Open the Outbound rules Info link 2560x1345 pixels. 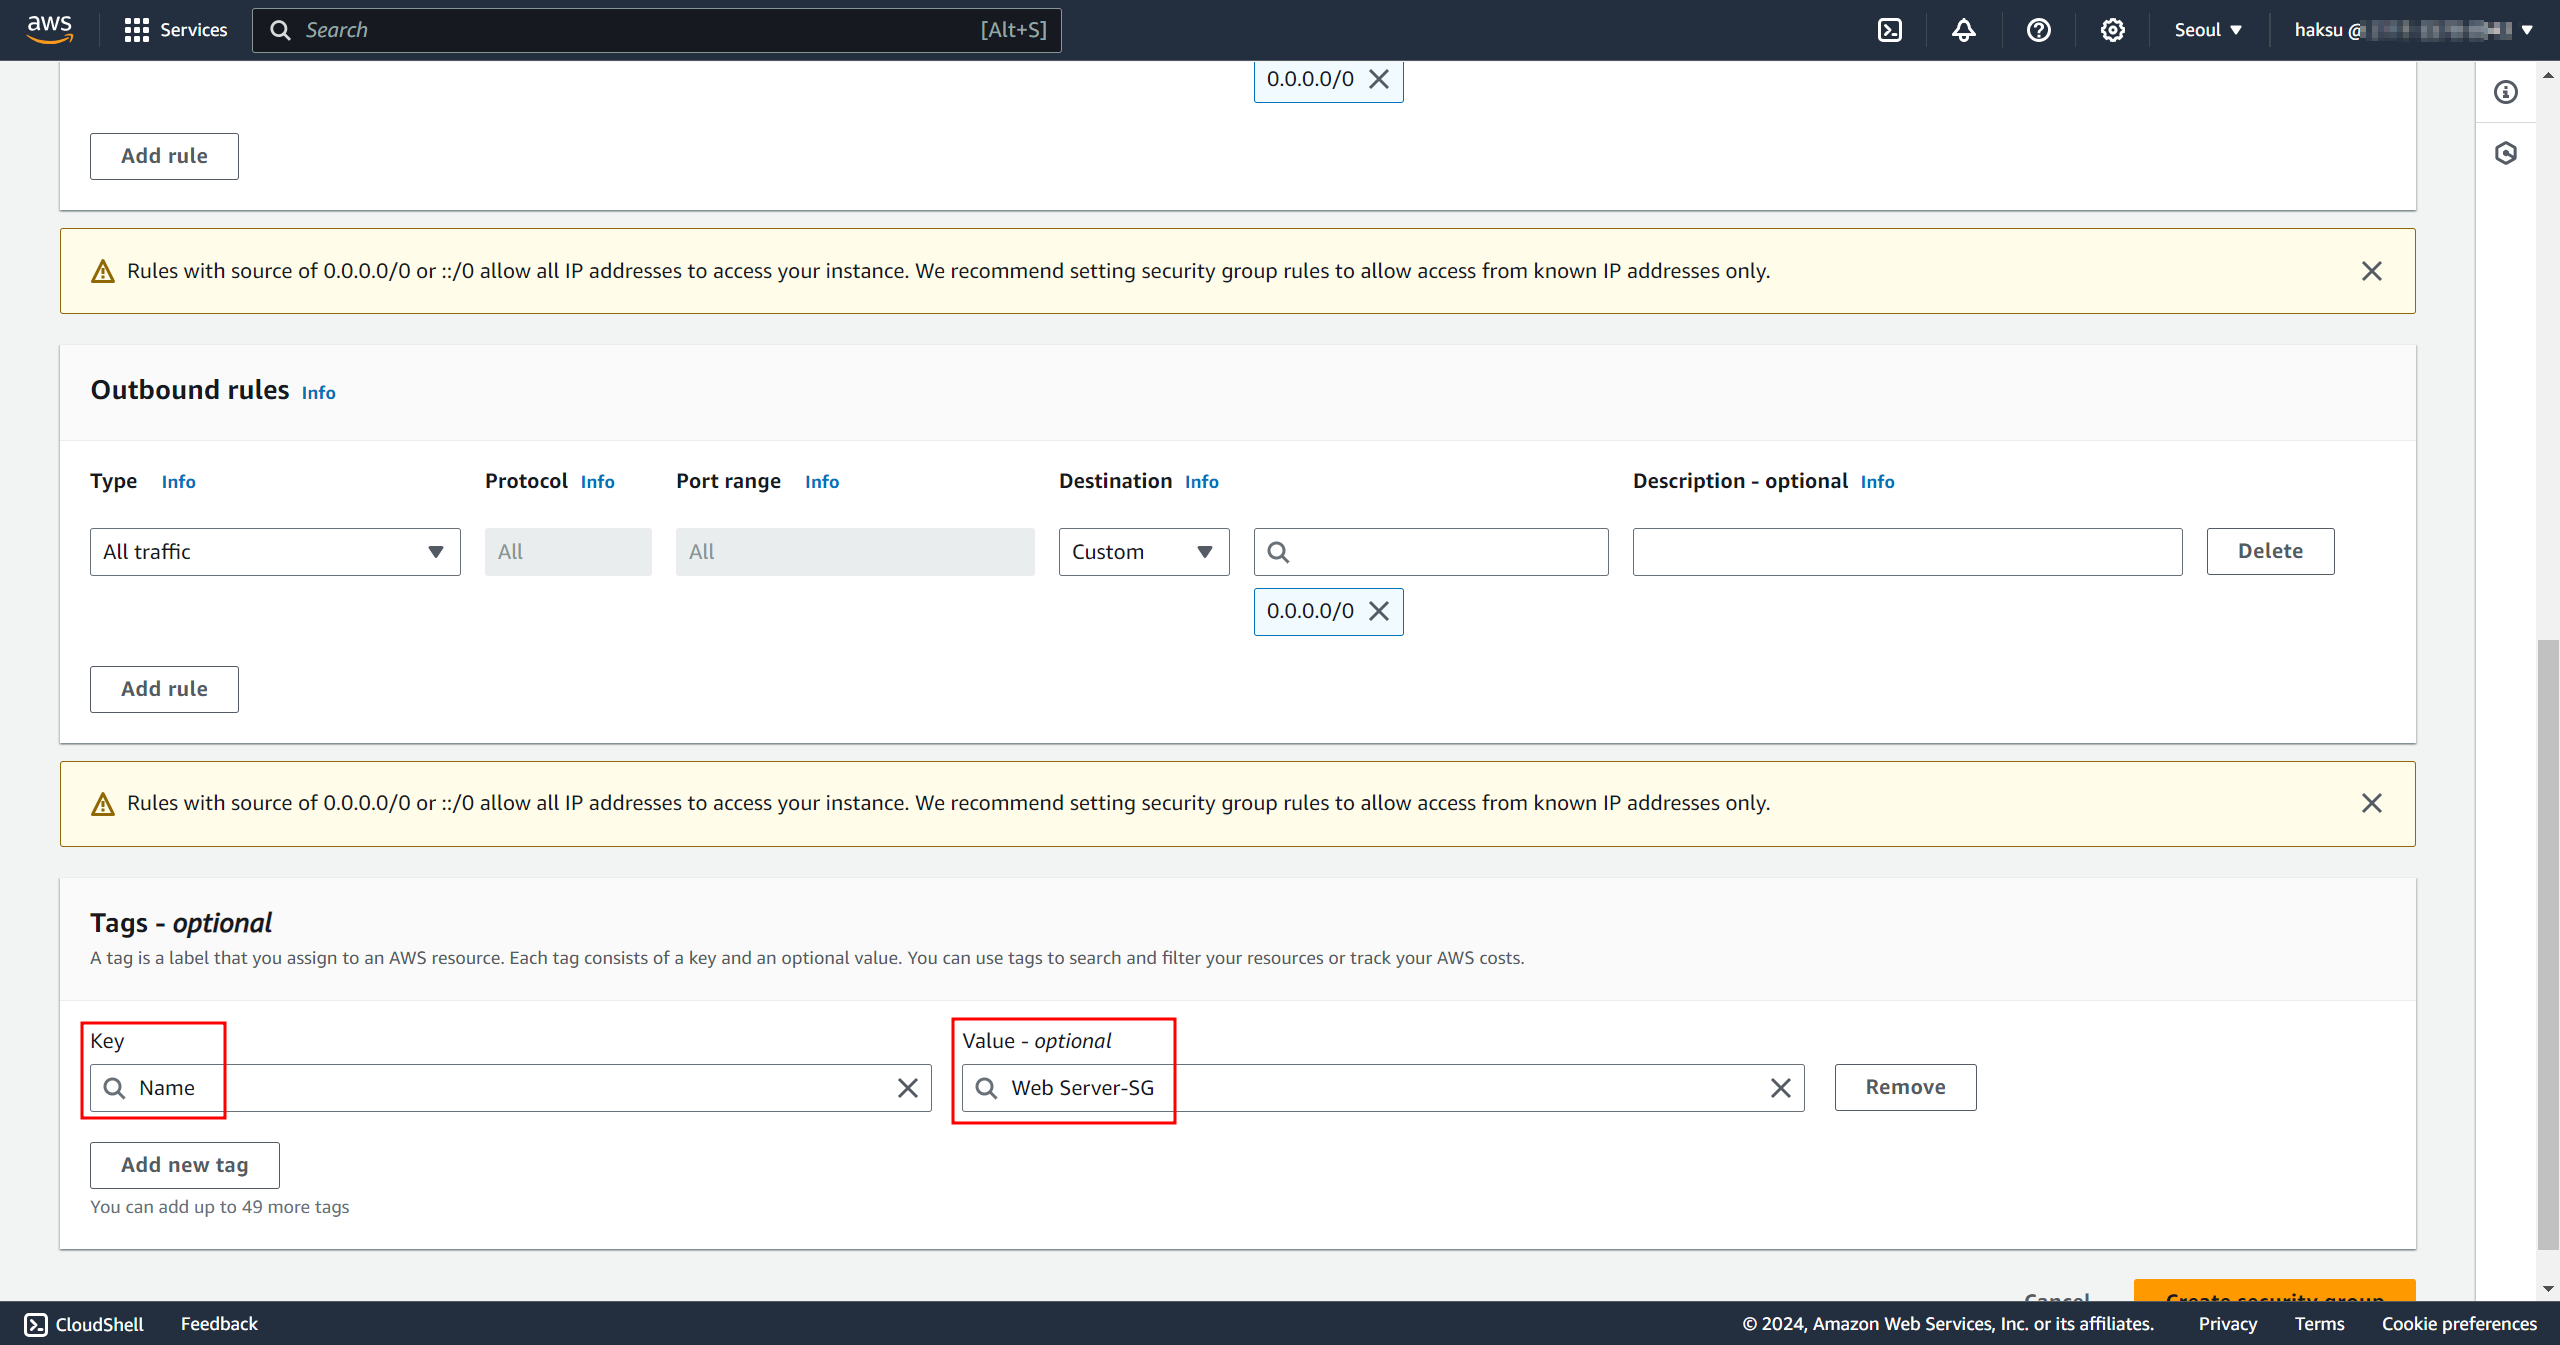318,393
